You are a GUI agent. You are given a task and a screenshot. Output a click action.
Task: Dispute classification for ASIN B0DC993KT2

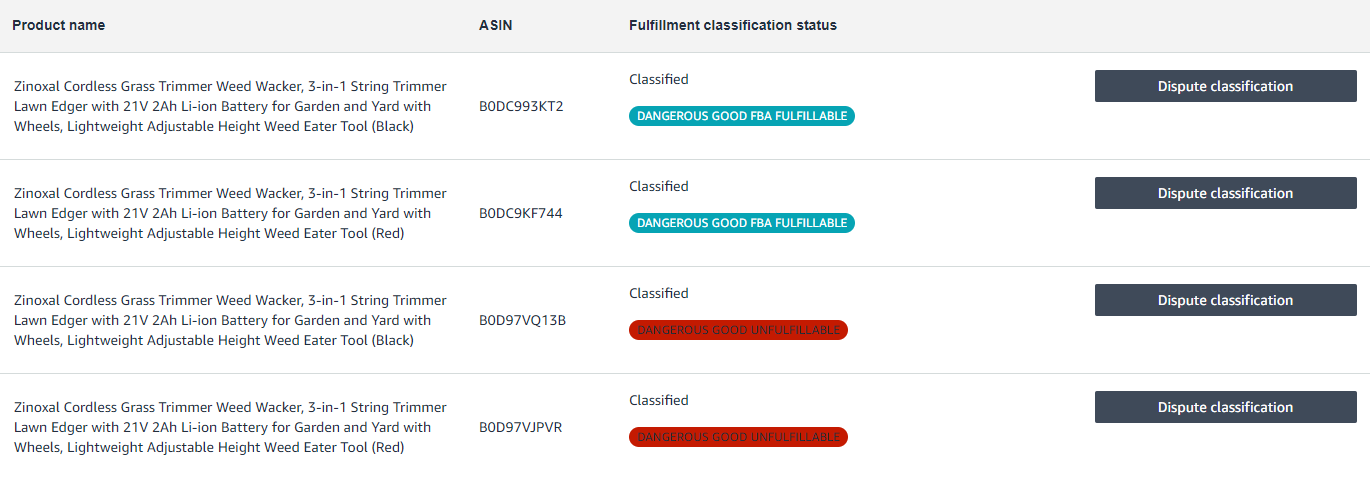1225,86
